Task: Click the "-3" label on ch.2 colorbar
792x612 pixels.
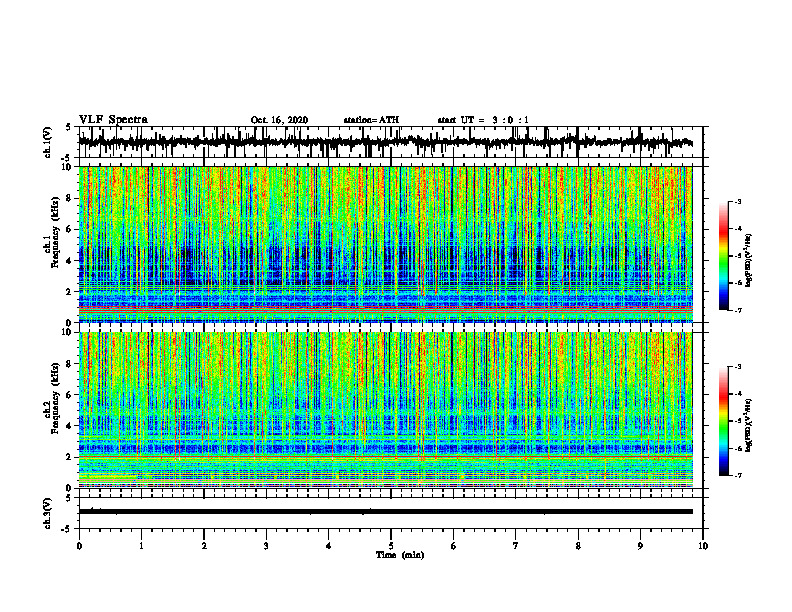Action: [738, 367]
